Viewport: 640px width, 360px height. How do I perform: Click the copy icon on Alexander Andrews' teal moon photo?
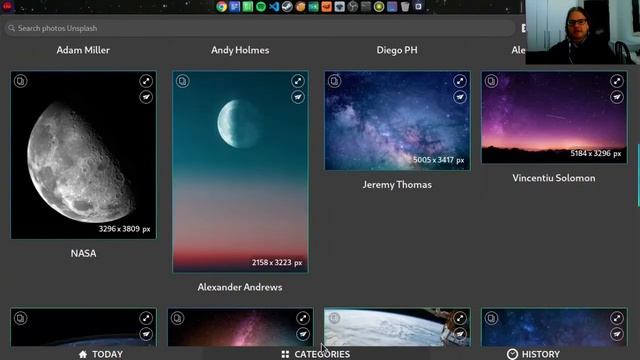pyautogui.click(x=182, y=81)
